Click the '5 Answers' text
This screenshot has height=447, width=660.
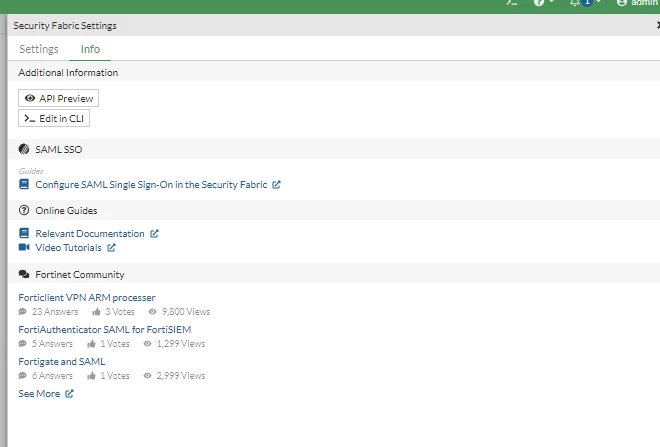[53, 344]
